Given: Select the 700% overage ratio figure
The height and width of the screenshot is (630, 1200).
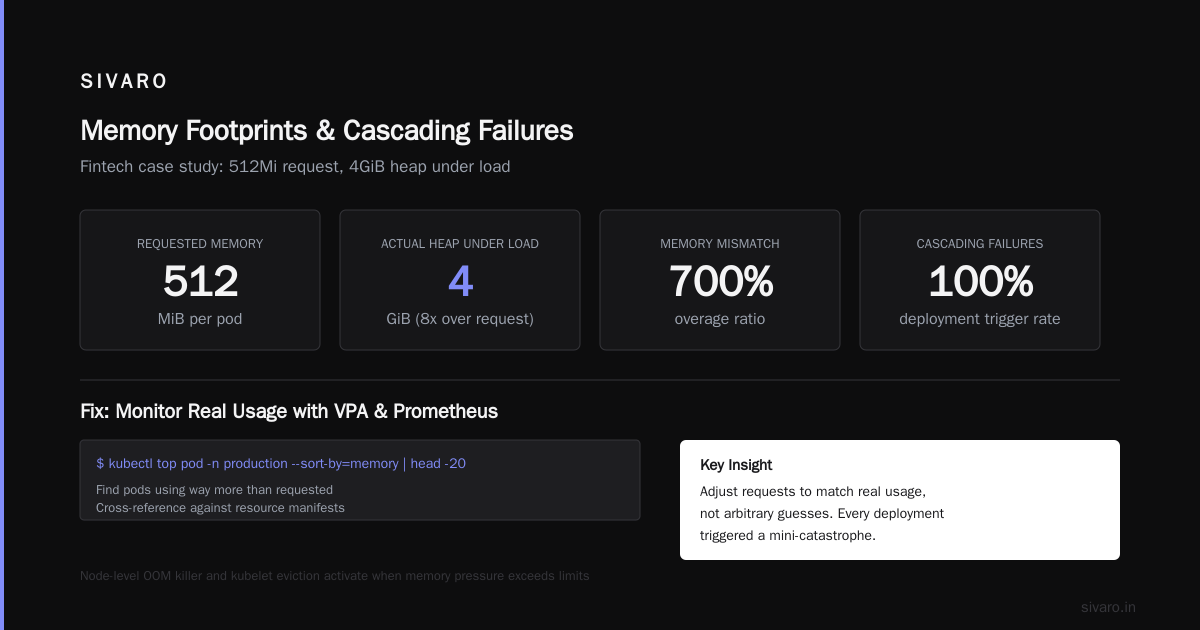Looking at the screenshot, I should [720, 282].
